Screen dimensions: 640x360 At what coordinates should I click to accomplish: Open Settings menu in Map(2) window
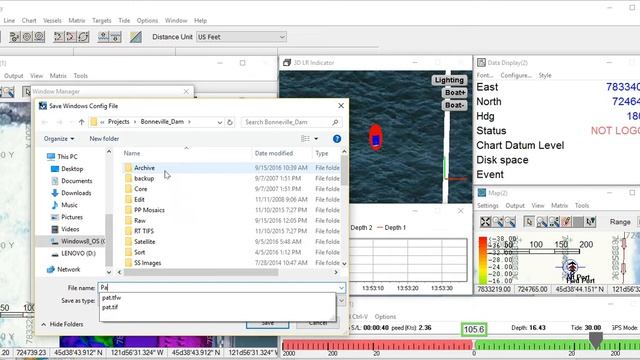(488, 205)
